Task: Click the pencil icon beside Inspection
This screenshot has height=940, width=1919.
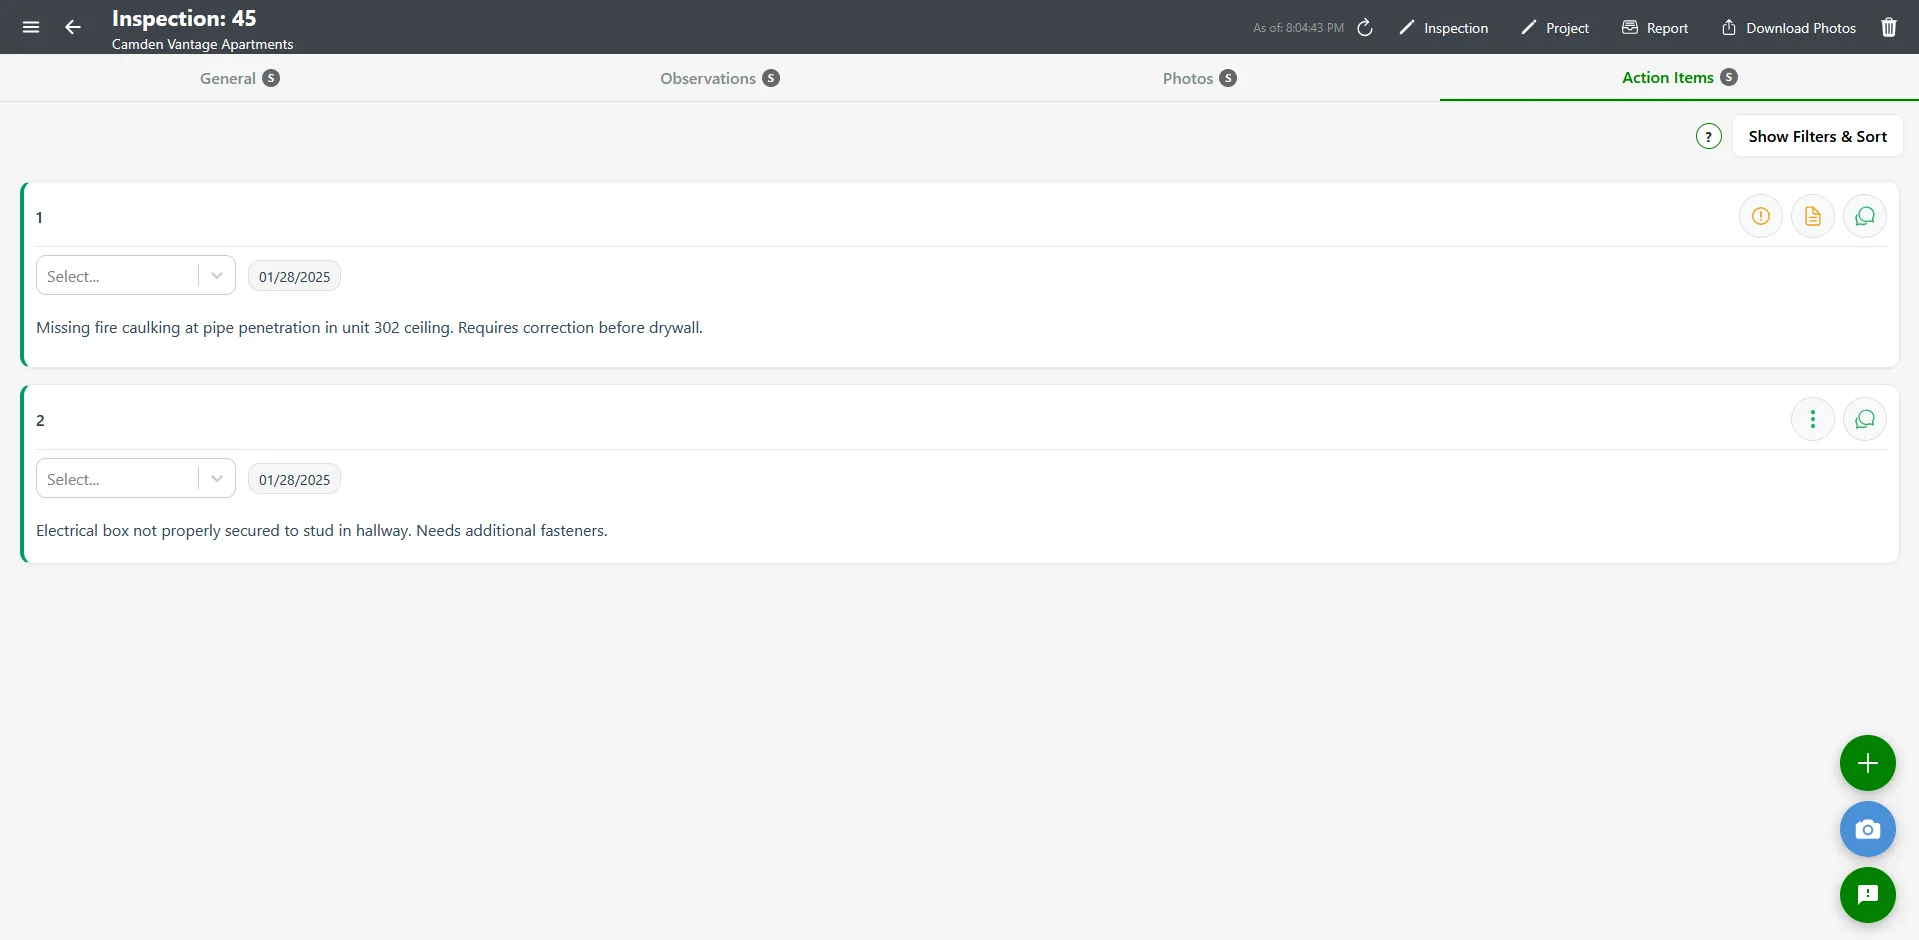Action: click(x=1406, y=28)
